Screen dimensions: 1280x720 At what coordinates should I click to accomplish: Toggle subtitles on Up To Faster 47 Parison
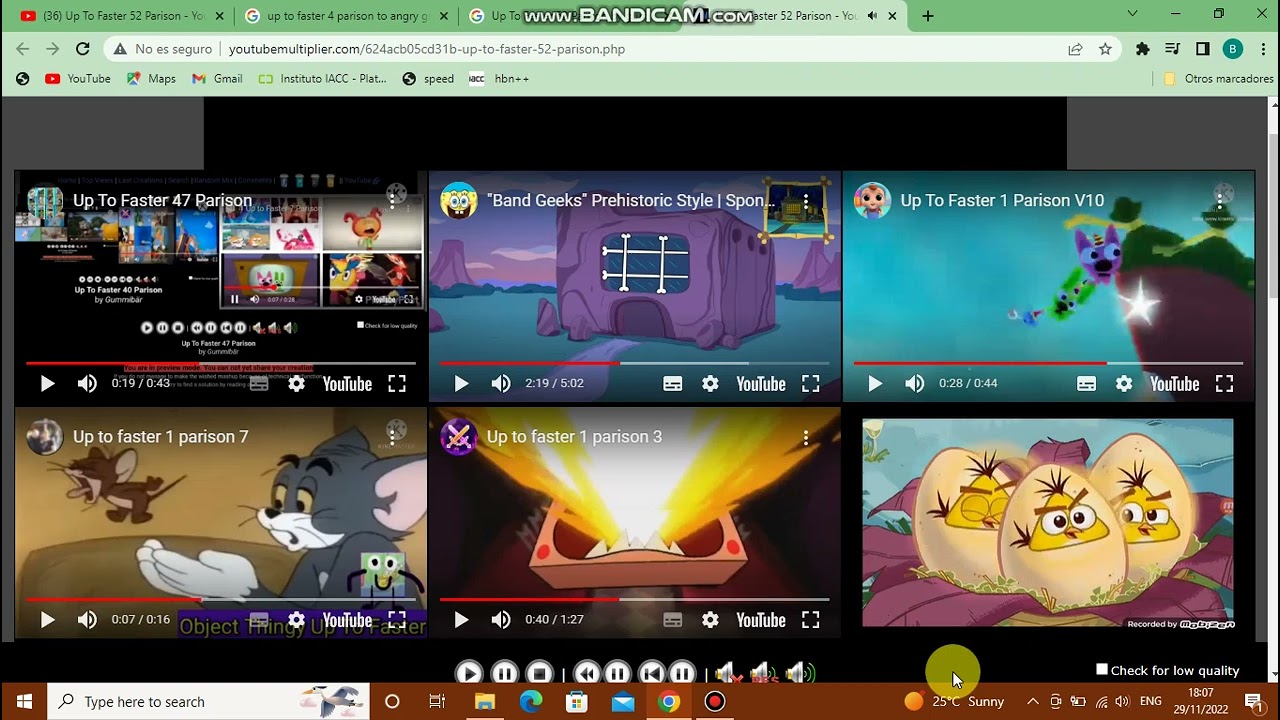[259, 383]
